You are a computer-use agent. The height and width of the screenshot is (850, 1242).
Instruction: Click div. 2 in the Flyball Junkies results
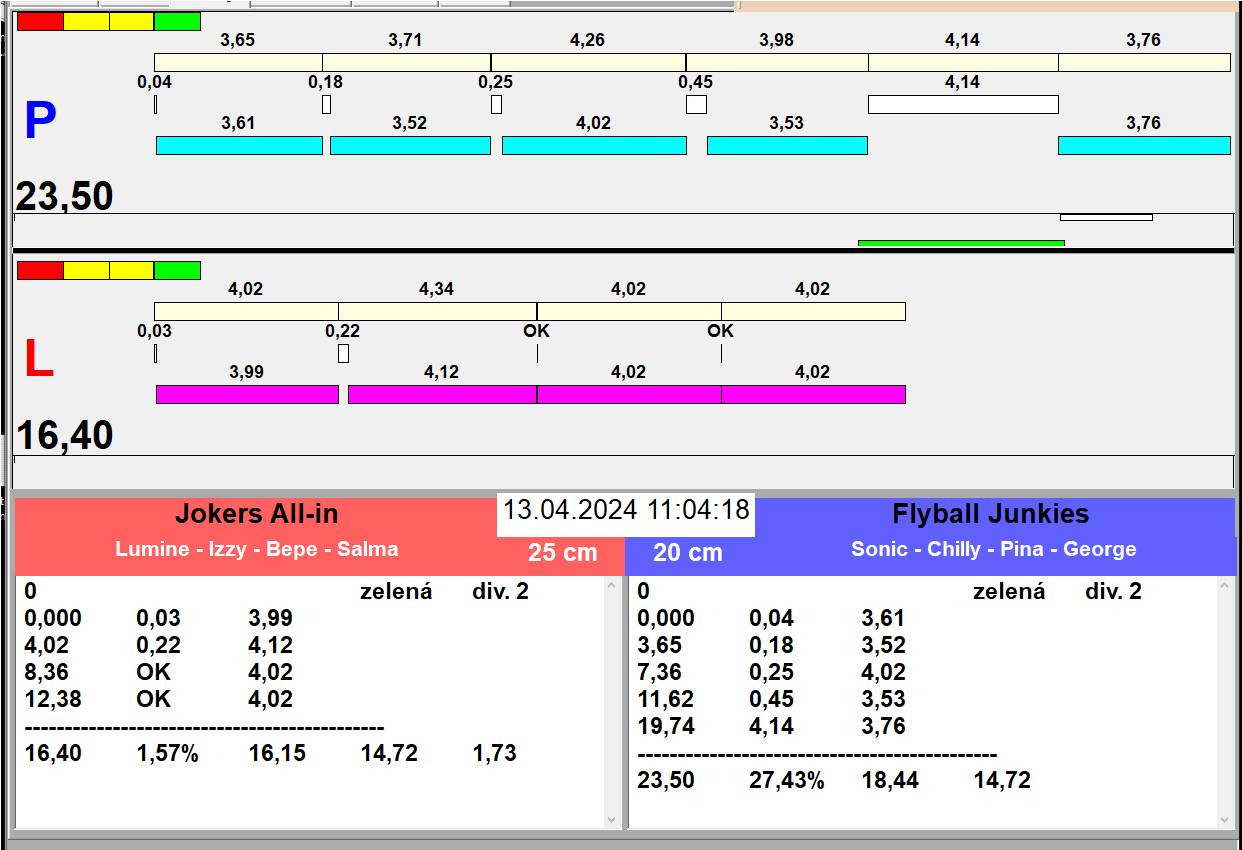1113,591
